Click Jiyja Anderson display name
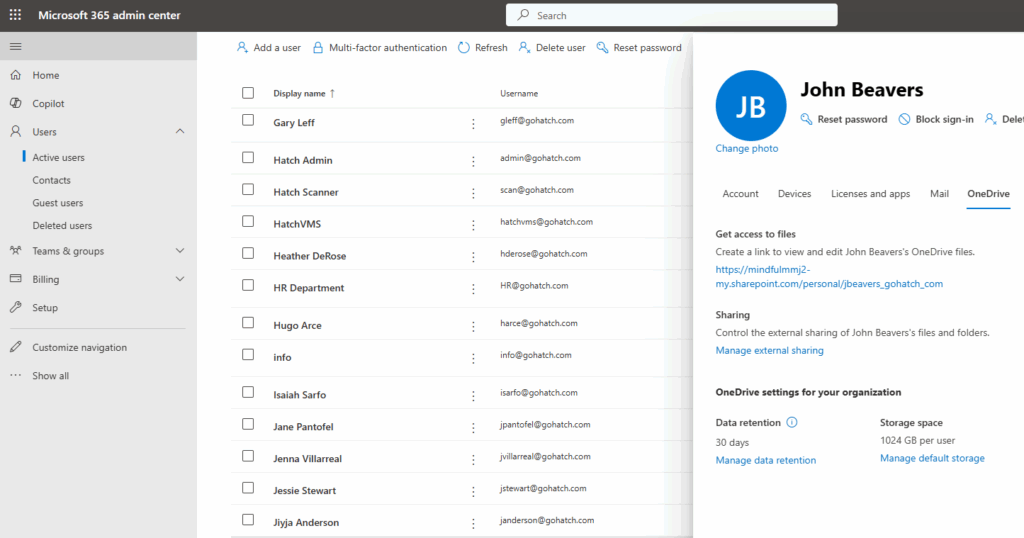The width and height of the screenshot is (1024, 538). point(306,522)
